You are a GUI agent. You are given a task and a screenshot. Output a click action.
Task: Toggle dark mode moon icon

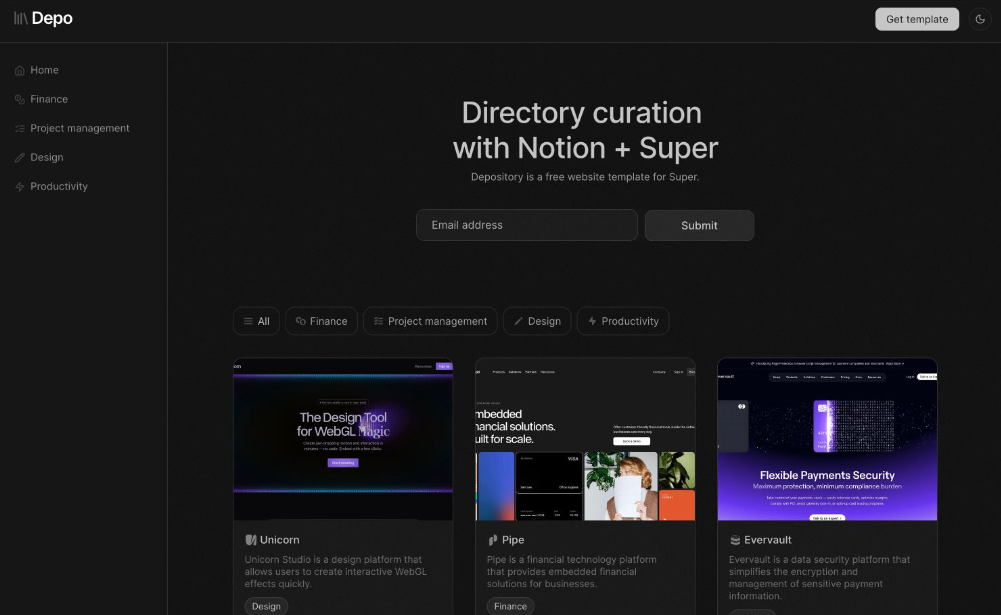pyautogui.click(x=980, y=19)
